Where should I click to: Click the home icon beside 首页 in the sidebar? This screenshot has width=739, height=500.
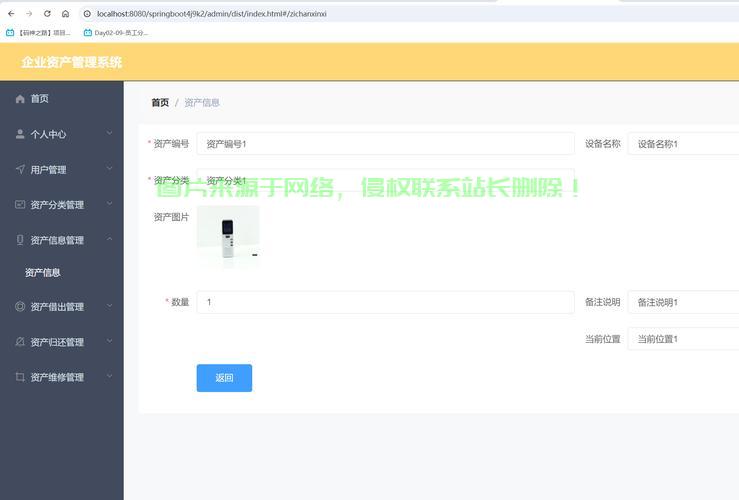click(20, 98)
